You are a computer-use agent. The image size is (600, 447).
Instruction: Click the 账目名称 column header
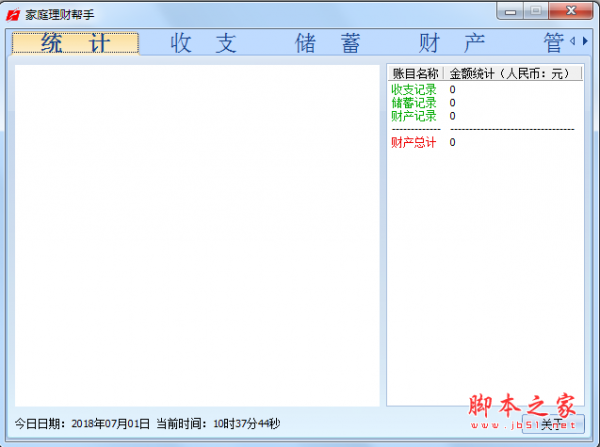click(x=416, y=73)
